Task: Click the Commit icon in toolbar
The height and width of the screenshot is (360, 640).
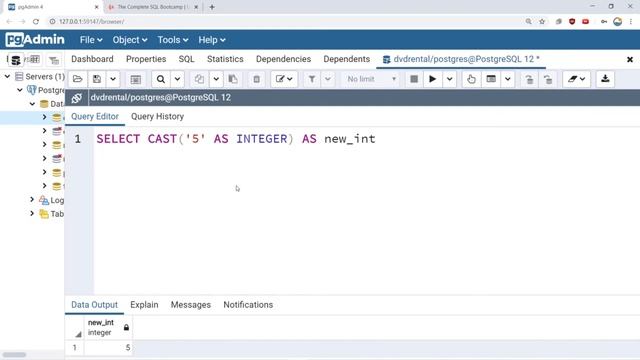Action: coord(529,79)
